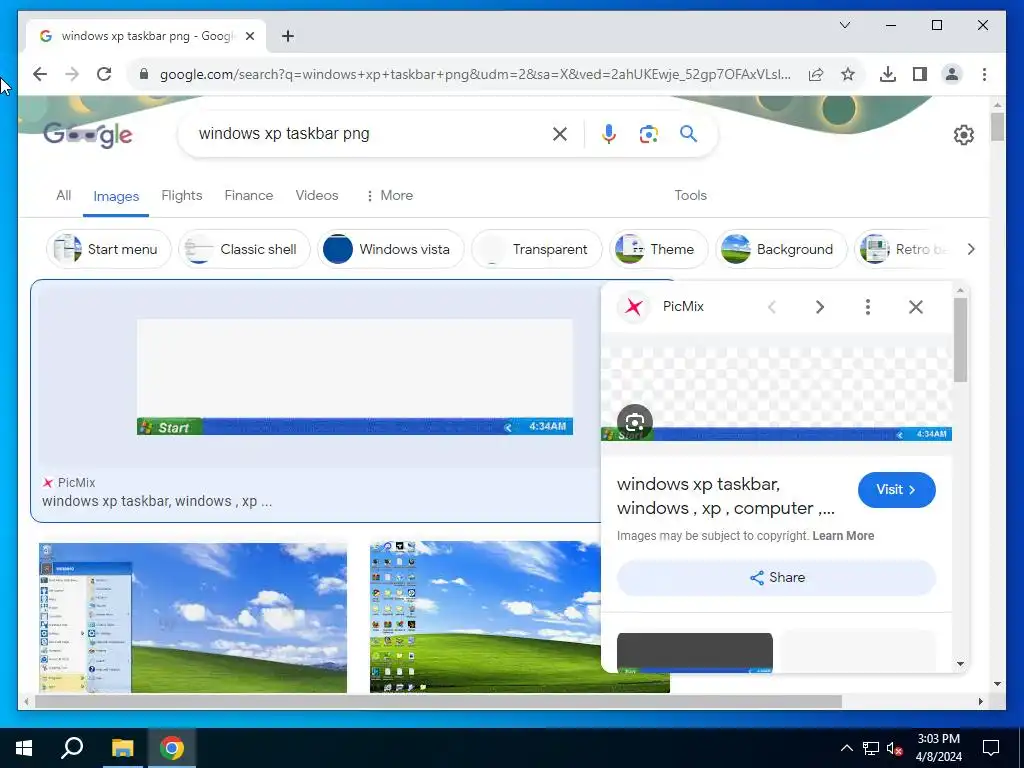
Task: Select the Images tab
Action: 116,196
